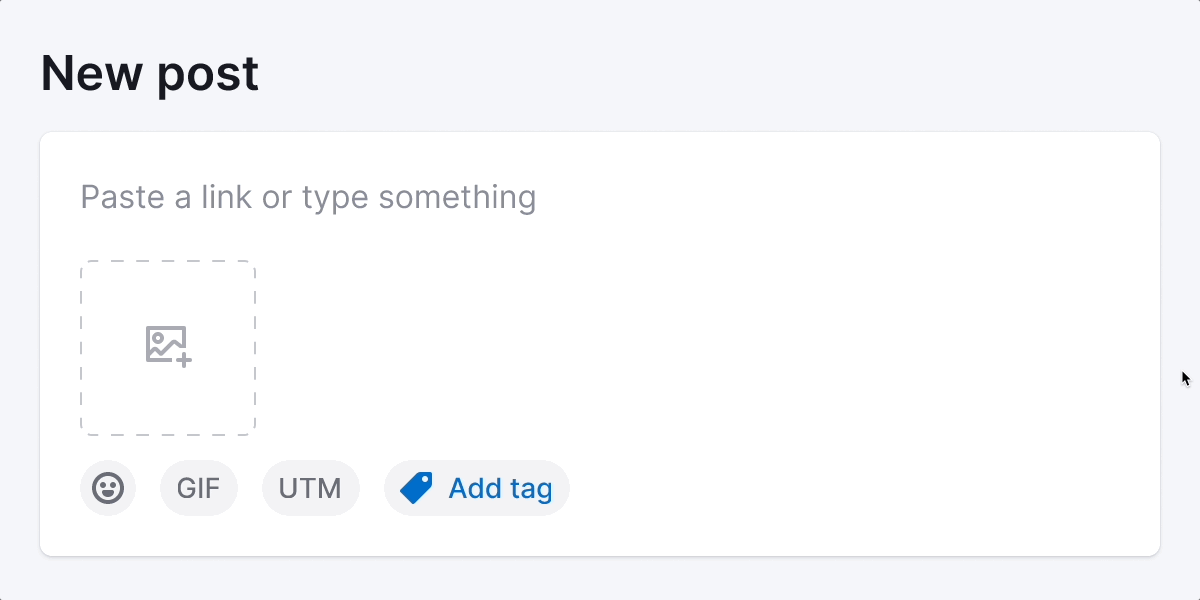Focus the "Paste a link or type something" field
This screenshot has height=600, width=1200.
(x=600, y=197)
